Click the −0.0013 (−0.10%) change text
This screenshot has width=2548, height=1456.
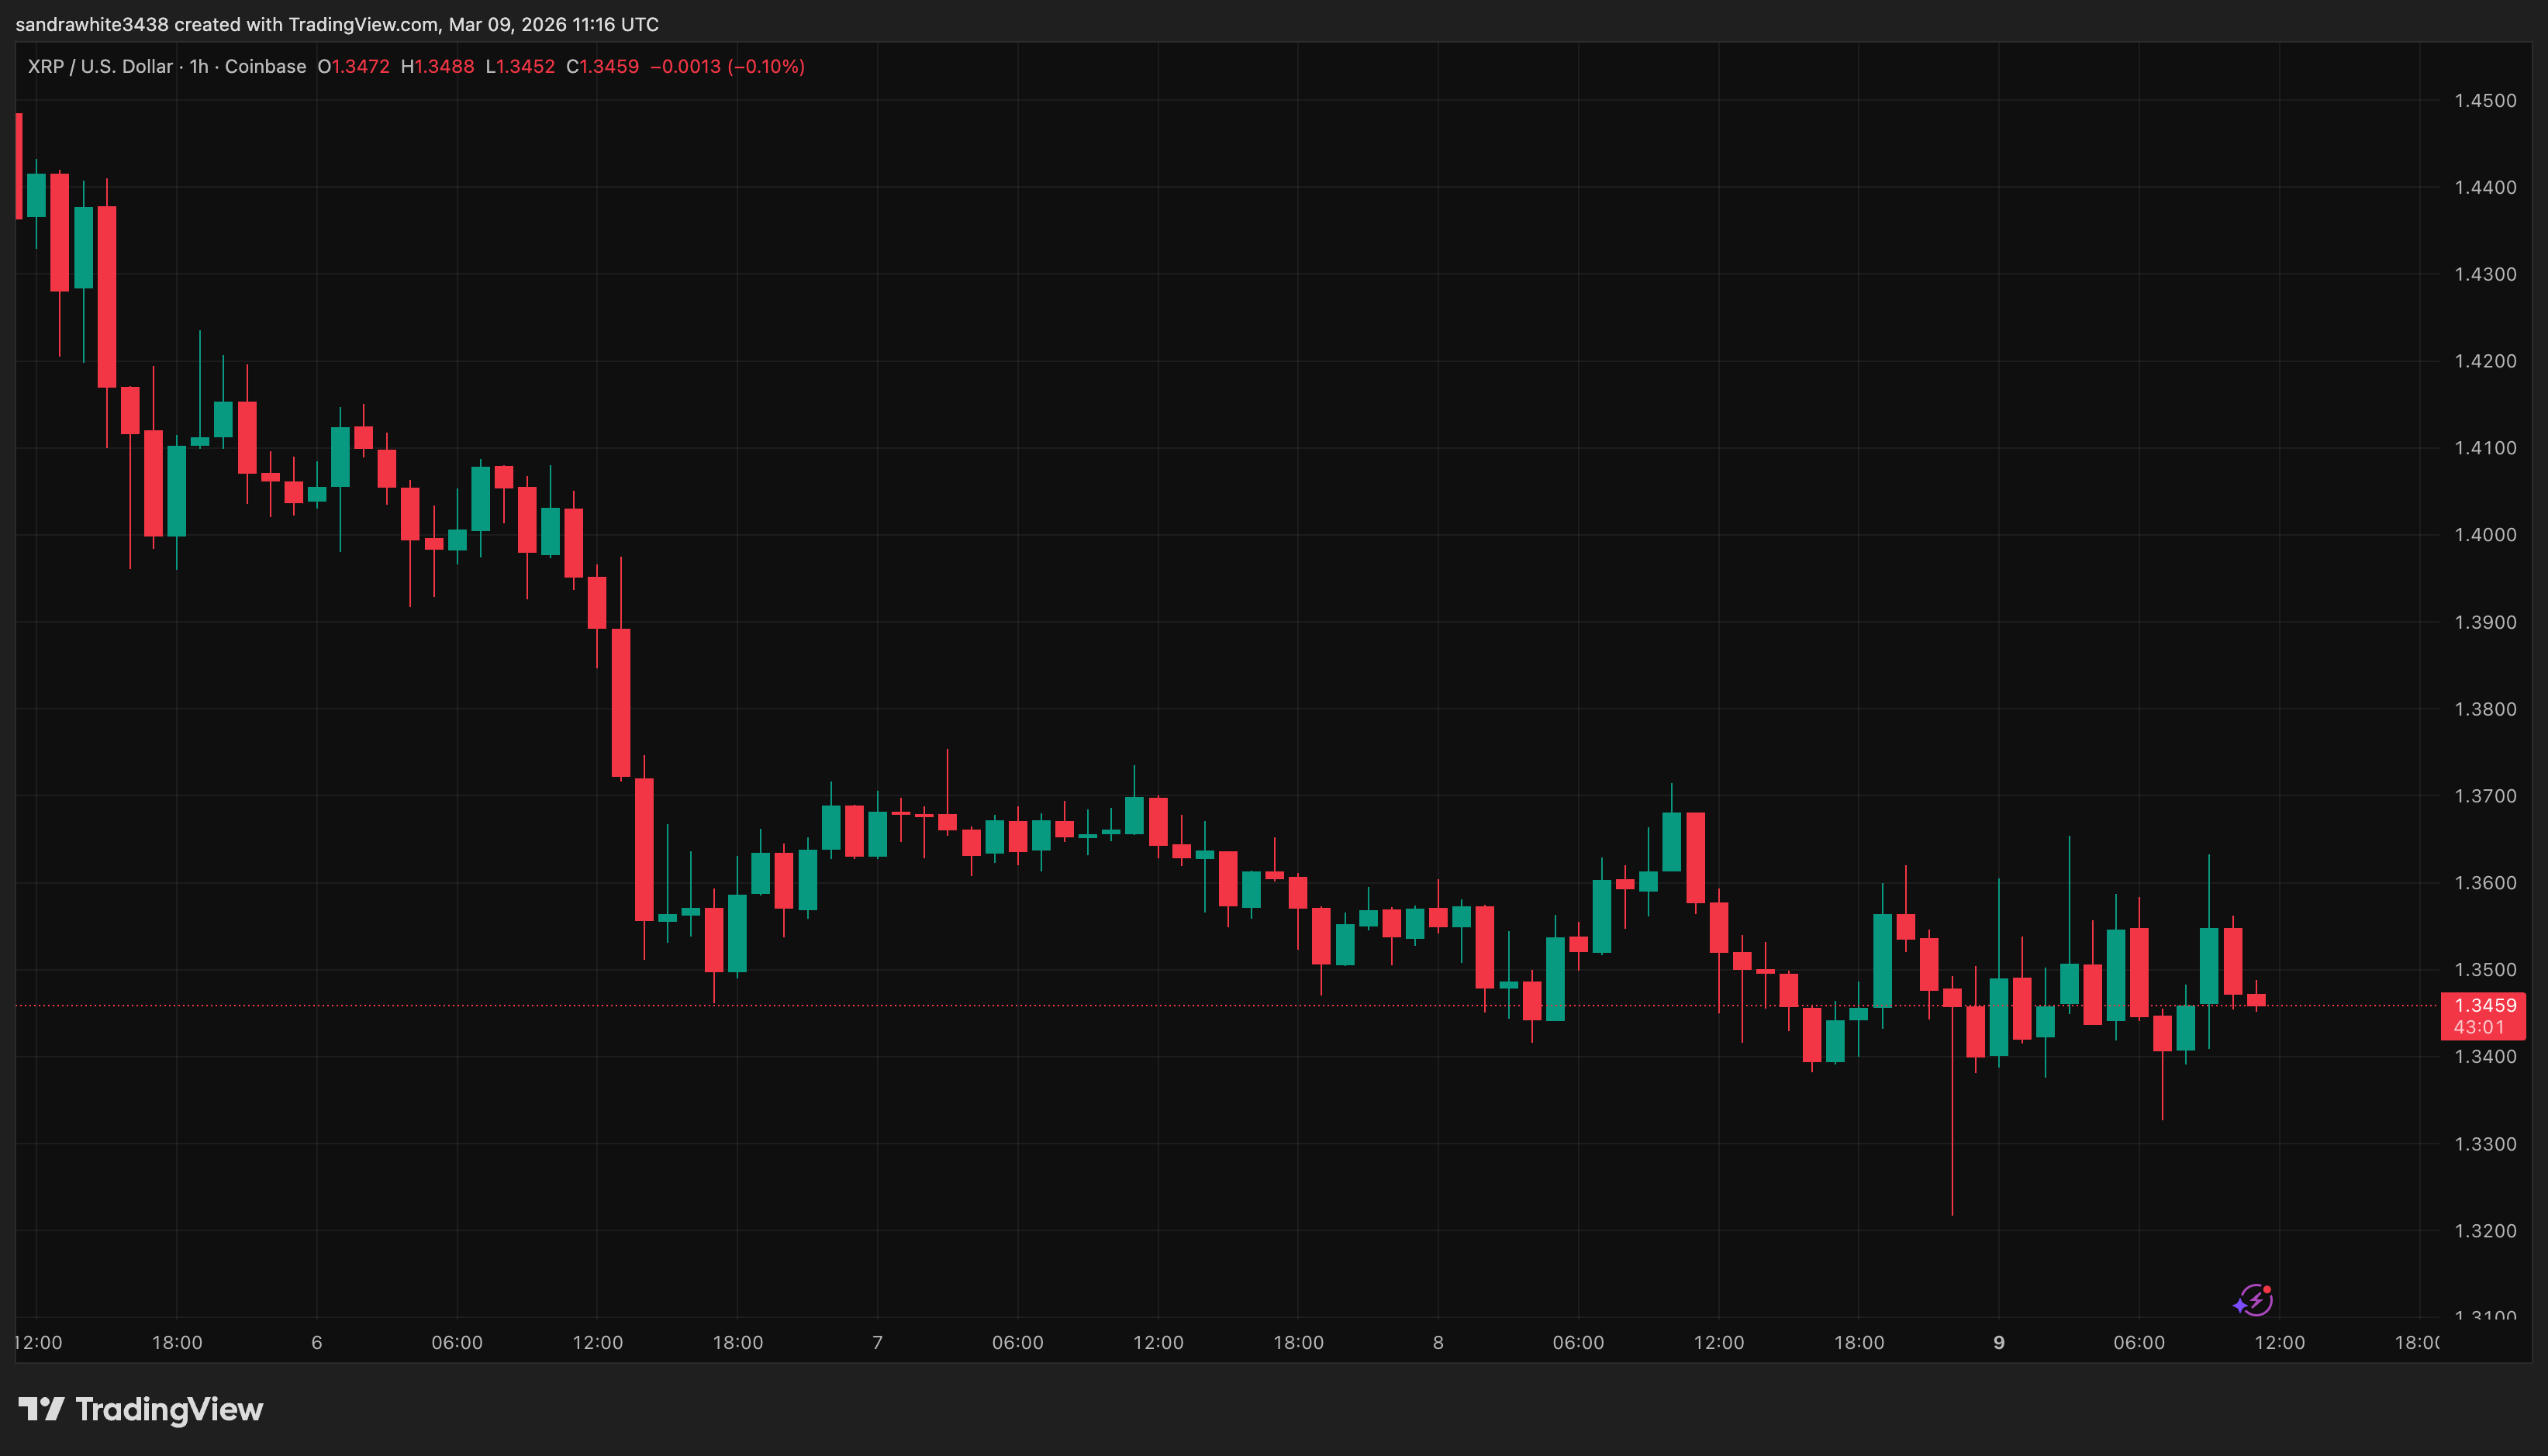tap(727, 67)
